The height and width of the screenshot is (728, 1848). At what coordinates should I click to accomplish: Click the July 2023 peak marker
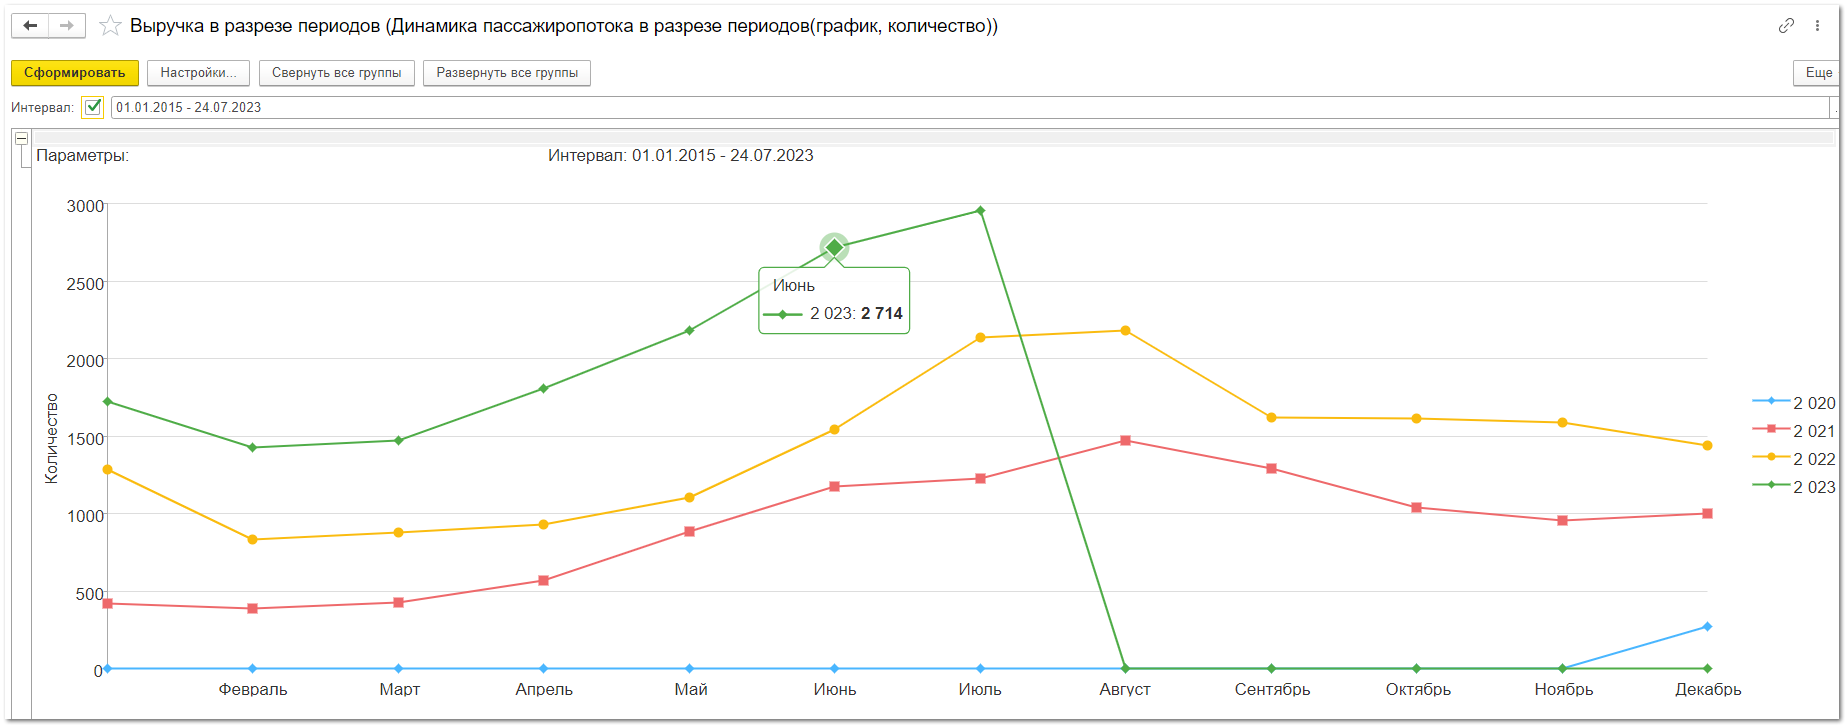click(x=980, y=211)
